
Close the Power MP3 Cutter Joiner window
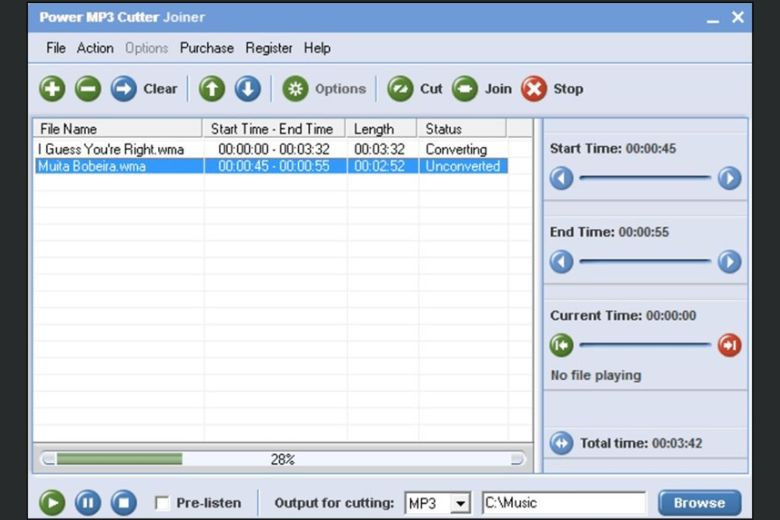(738, 17)
